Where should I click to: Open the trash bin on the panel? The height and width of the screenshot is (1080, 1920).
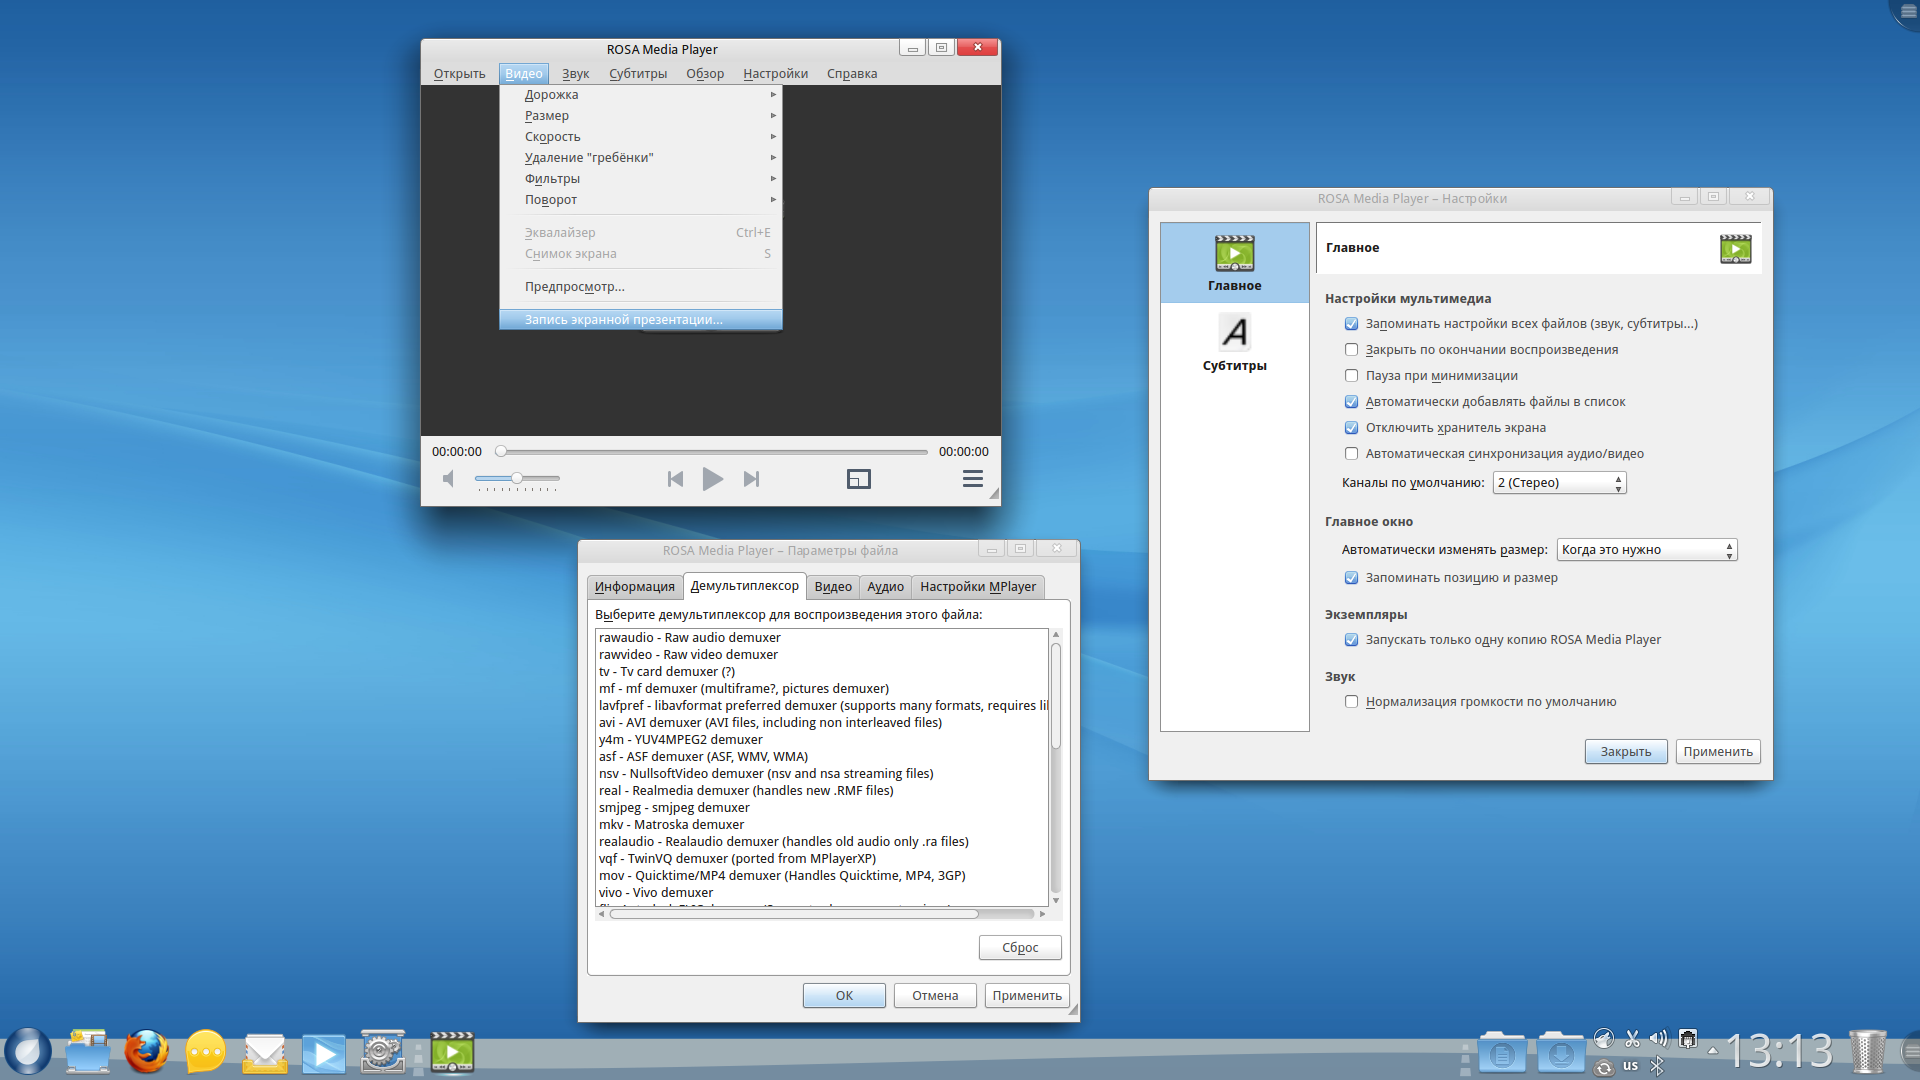(1867, 1052)
